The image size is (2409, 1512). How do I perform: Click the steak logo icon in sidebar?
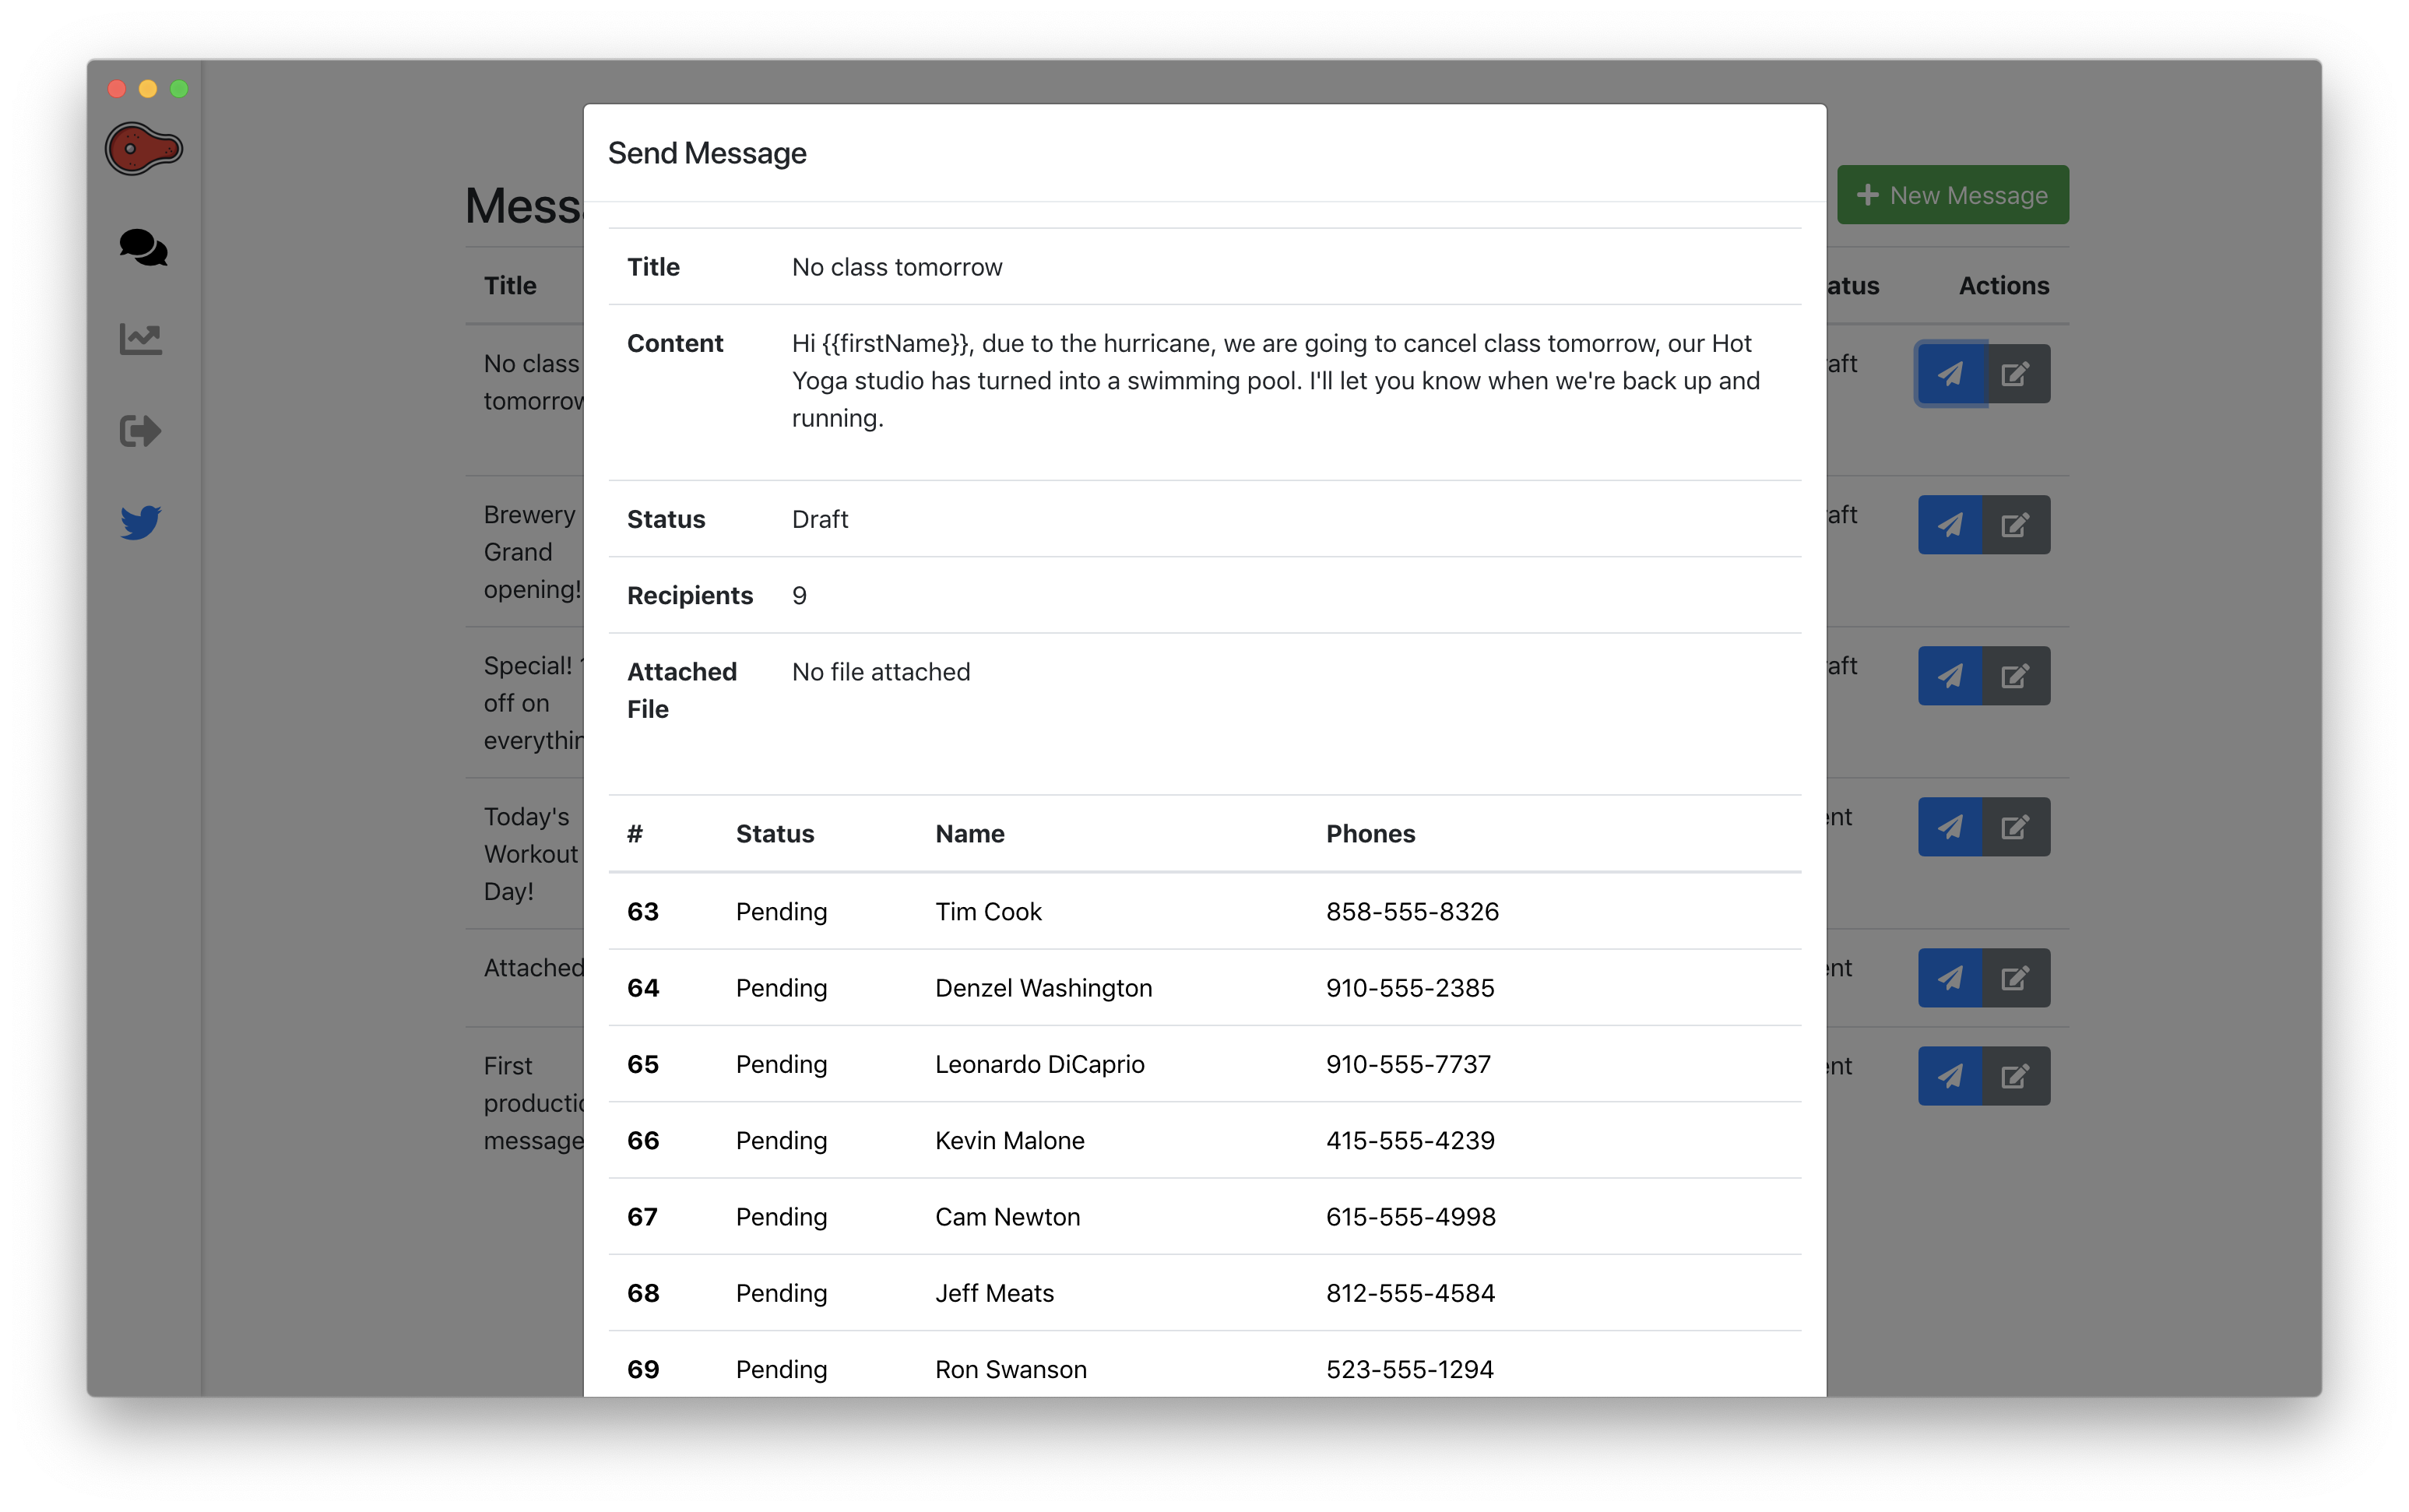point(143,149)
